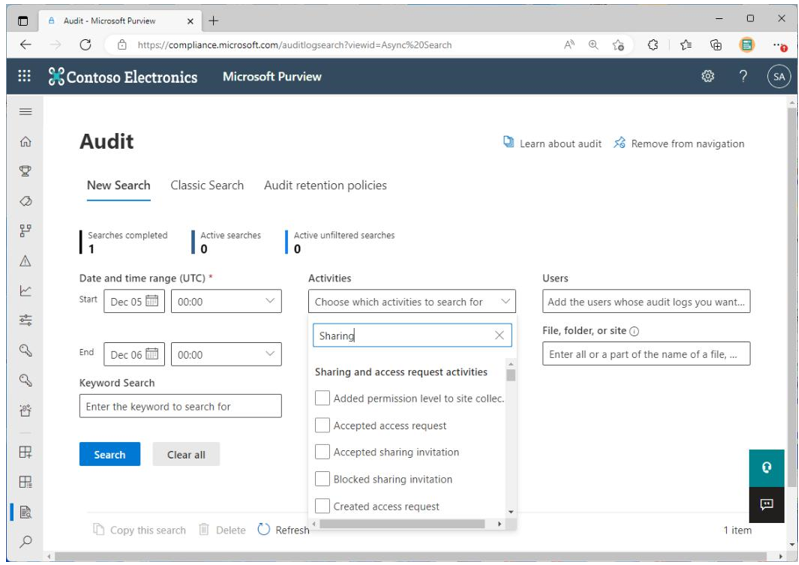
Task: Tick the Created access request checkbox
Action: click(x=322, y=506)
